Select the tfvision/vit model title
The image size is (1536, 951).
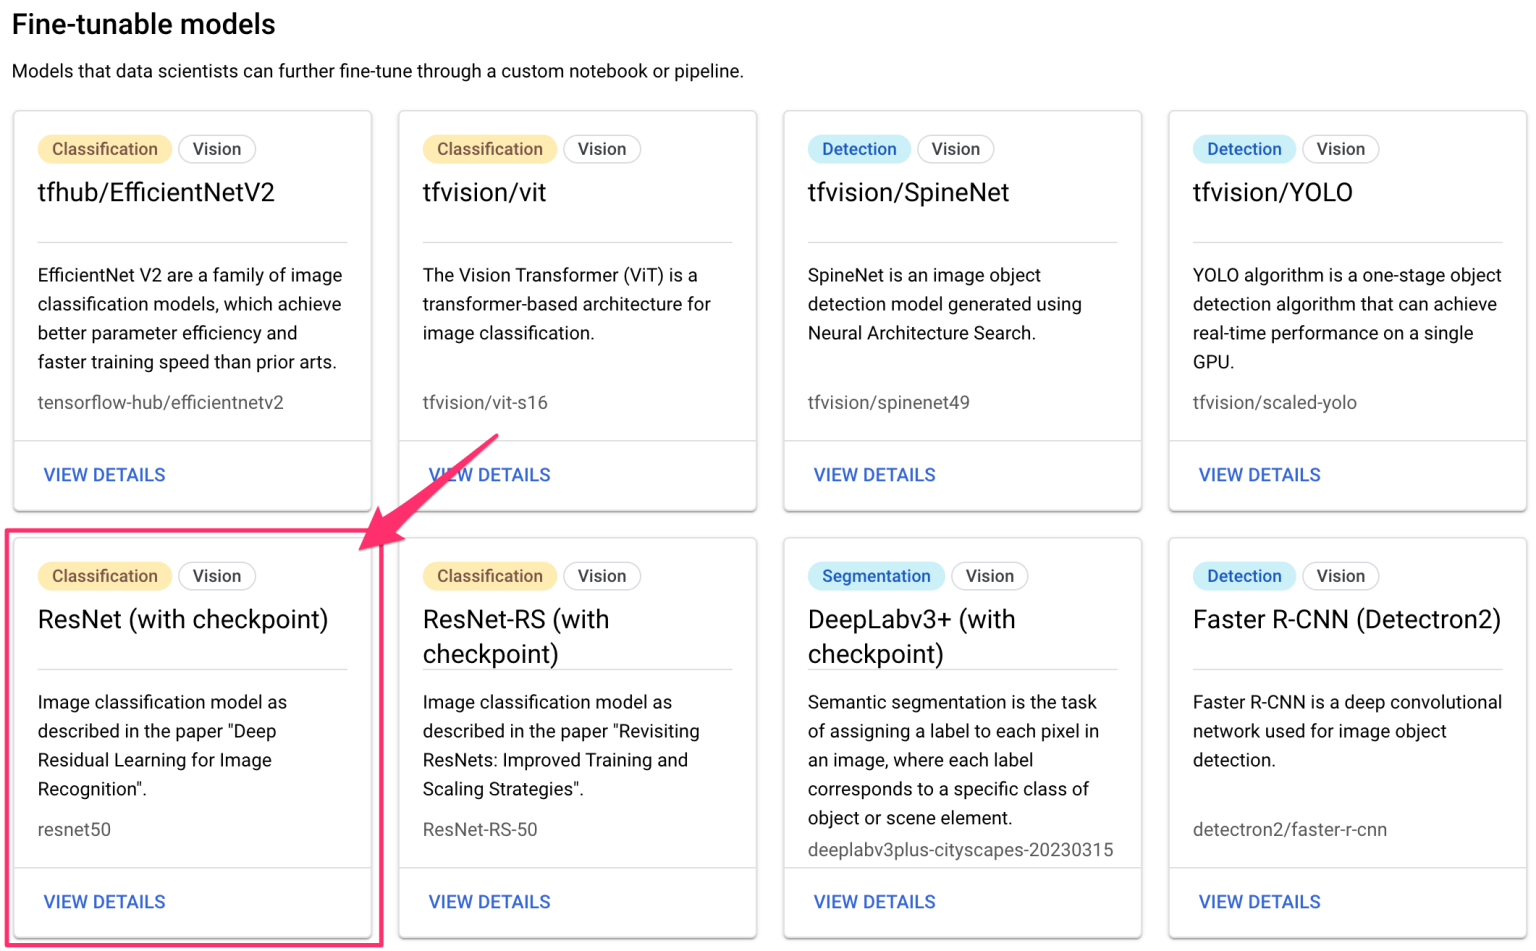(x=484, y=193)
